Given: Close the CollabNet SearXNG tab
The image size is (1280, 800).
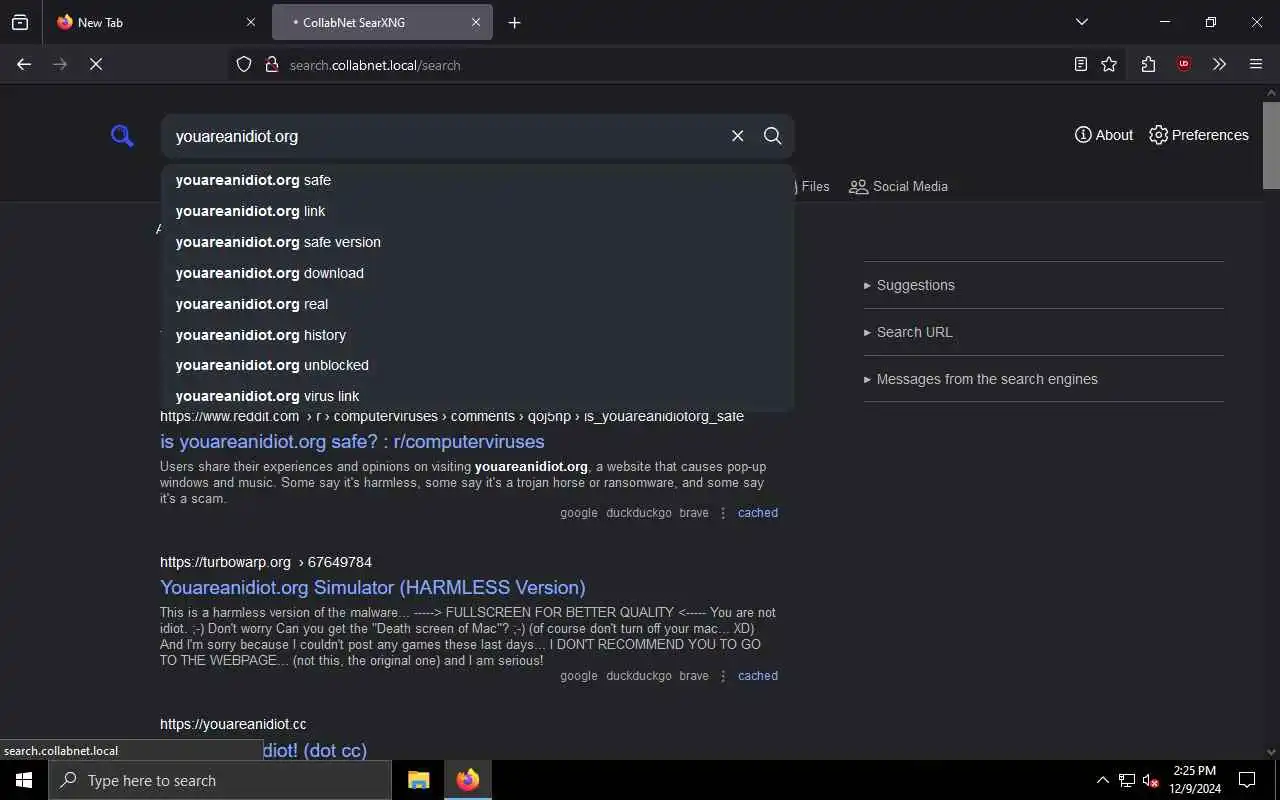Looking at the screenshot, I should click(x=476, y=22).
